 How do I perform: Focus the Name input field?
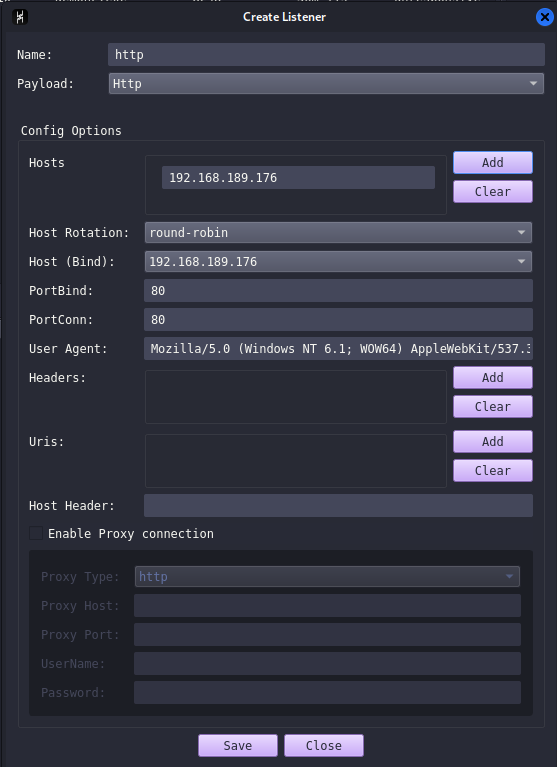click(x=326, y=54)
